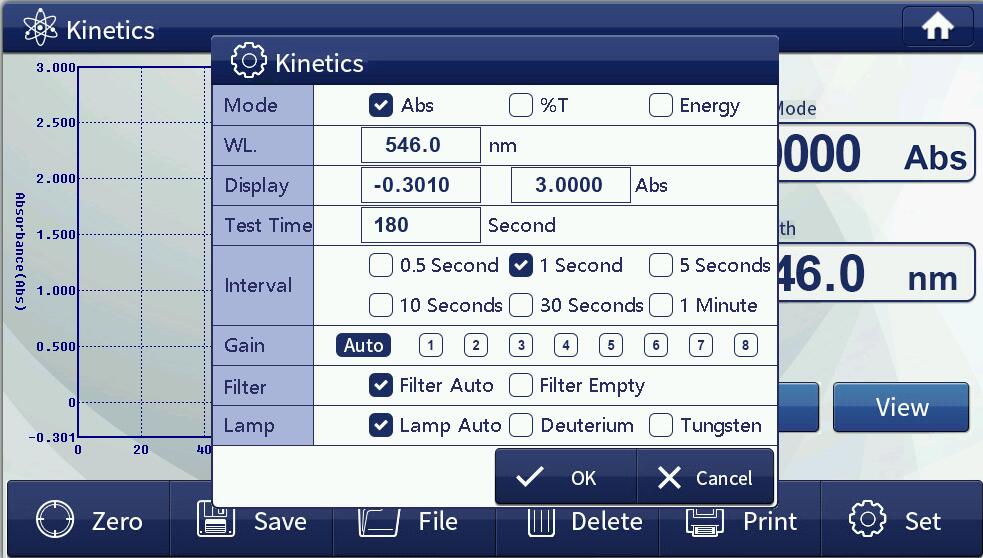The image size is (983, 558).
Task: Select the Energy mode checkbox
Action: pos(661,105)
